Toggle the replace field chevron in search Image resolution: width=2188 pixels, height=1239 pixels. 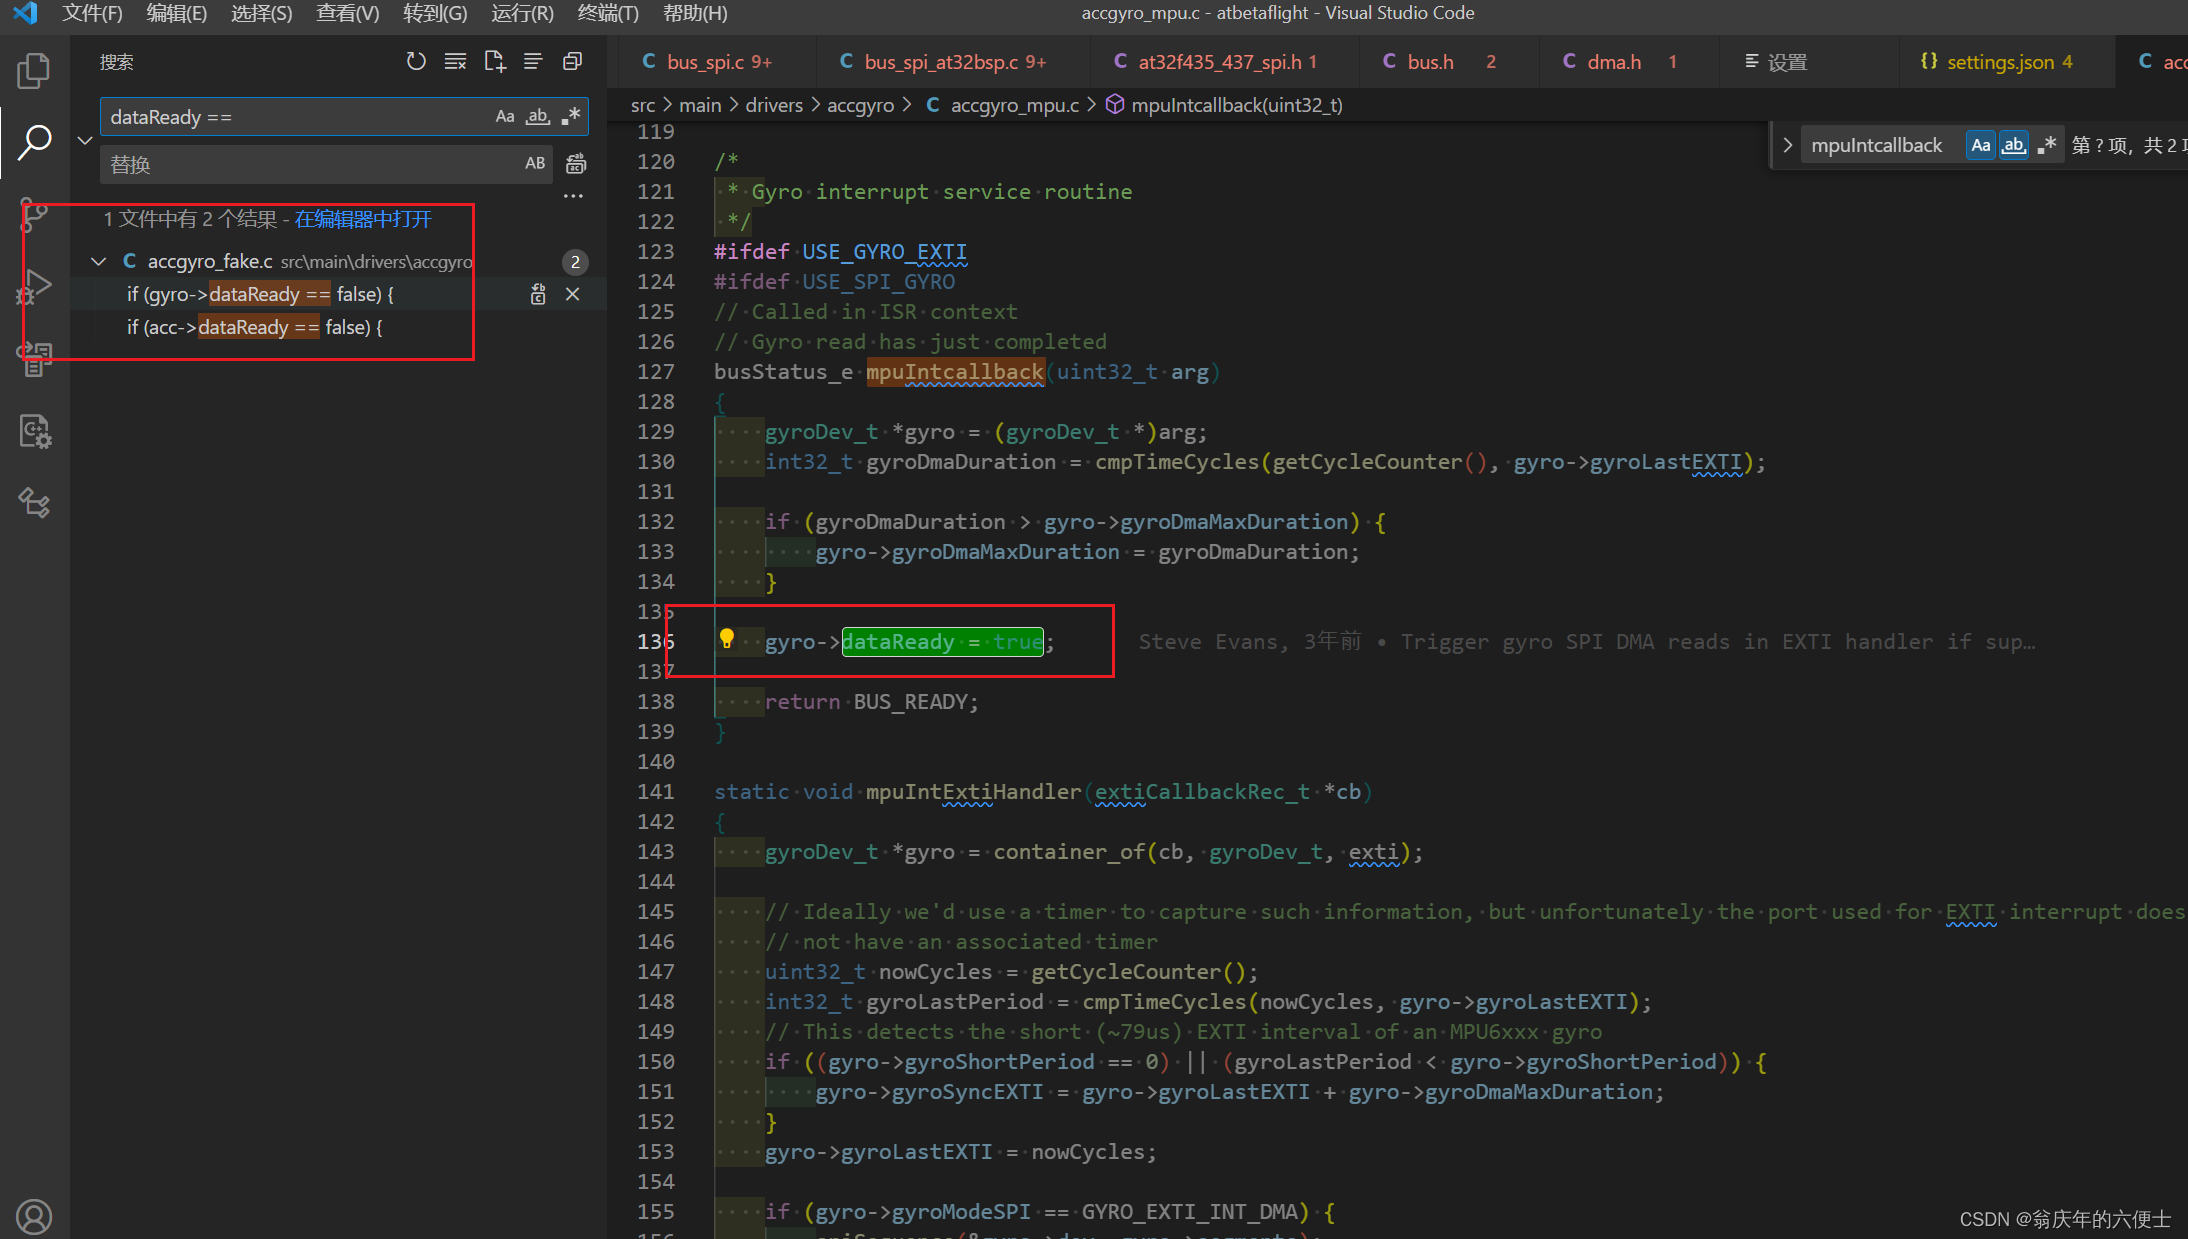tap(85, 140)
